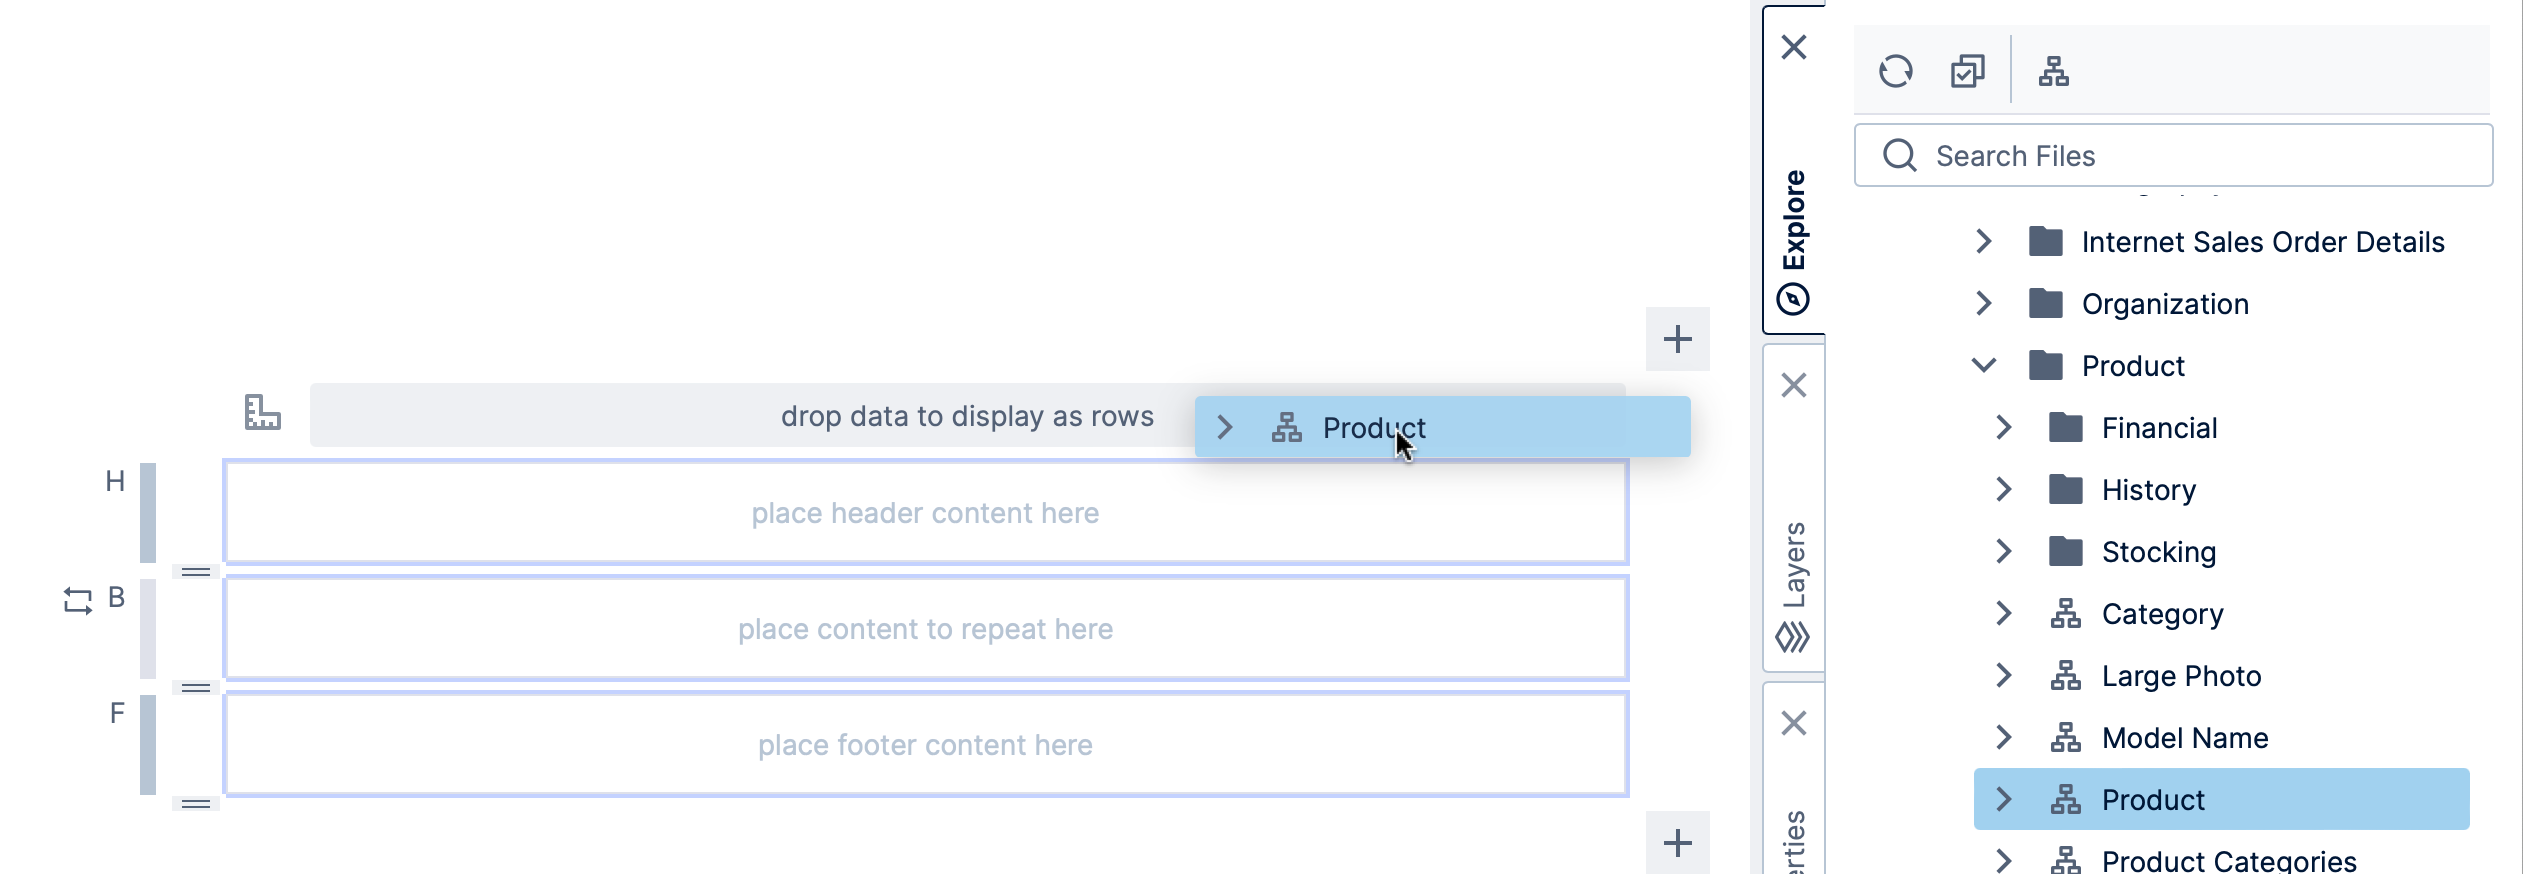Expand the Internet Sales Order Details folder
This screenshot has height=874, width=2523.
point(1984,241)
